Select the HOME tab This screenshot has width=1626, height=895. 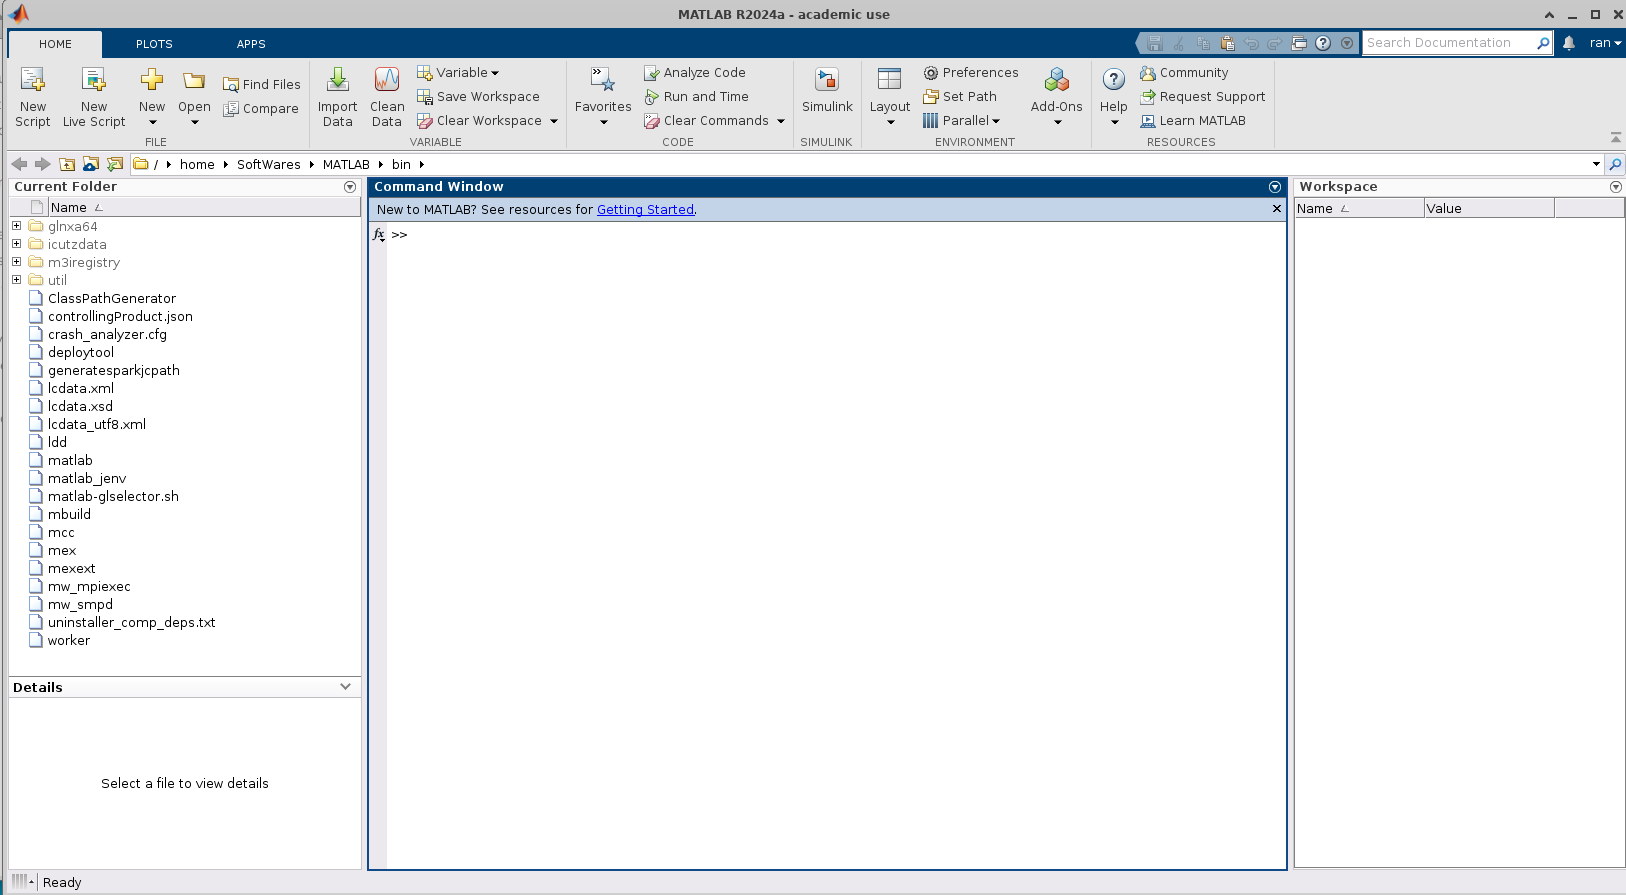pos(55,44)
